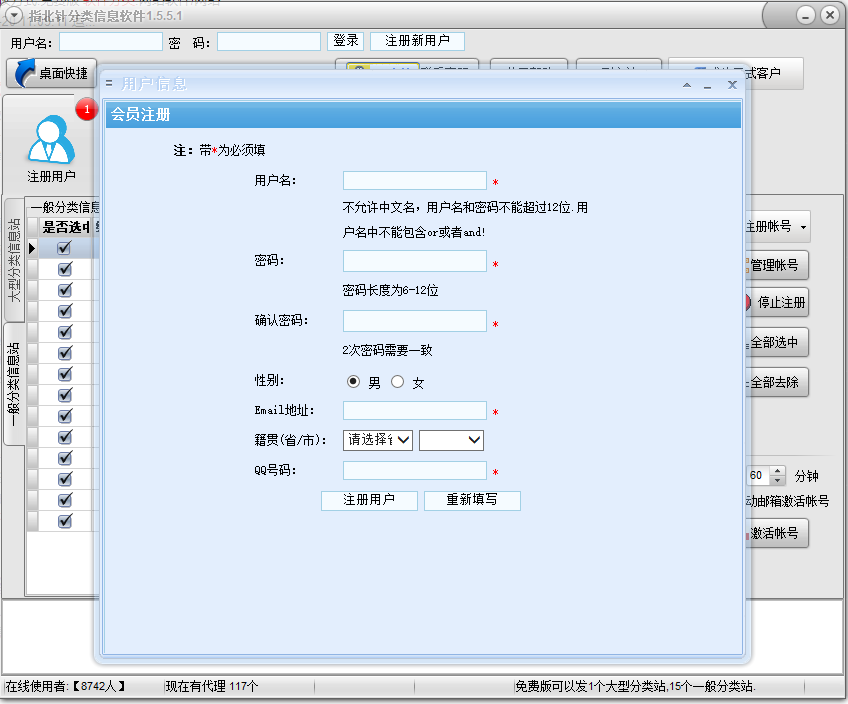The height and width of the screenshot is (704, 848).
Task: Close the 用户信息 dialog
Action: click(732, 85)
